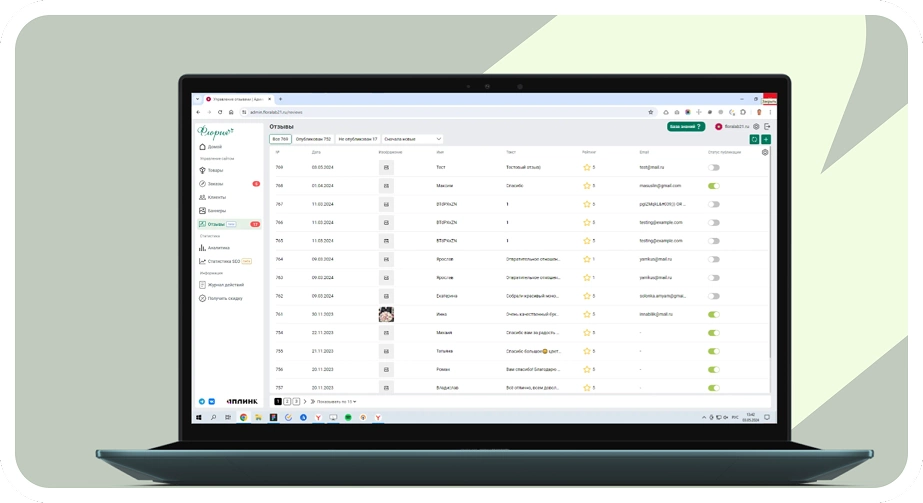Turn off publication toggle for review 761

[713, 314]
